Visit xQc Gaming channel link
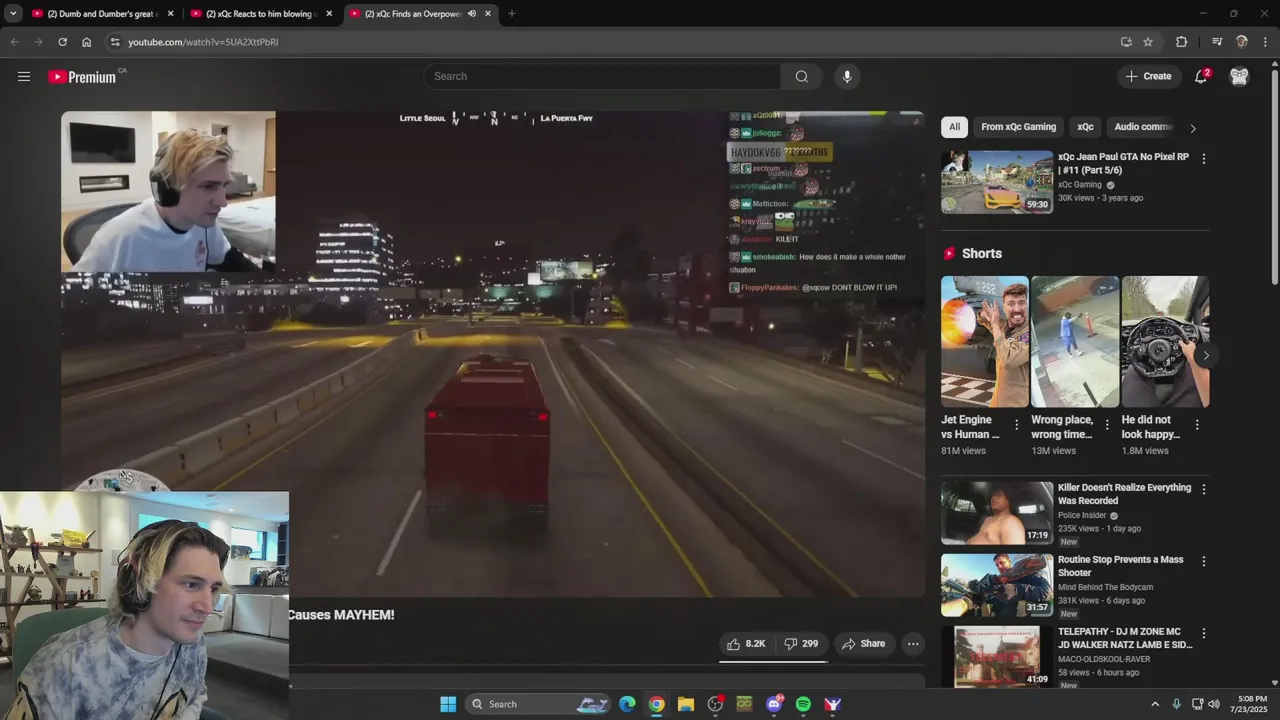This screenshot has height=720, width=1280. 1080,185
